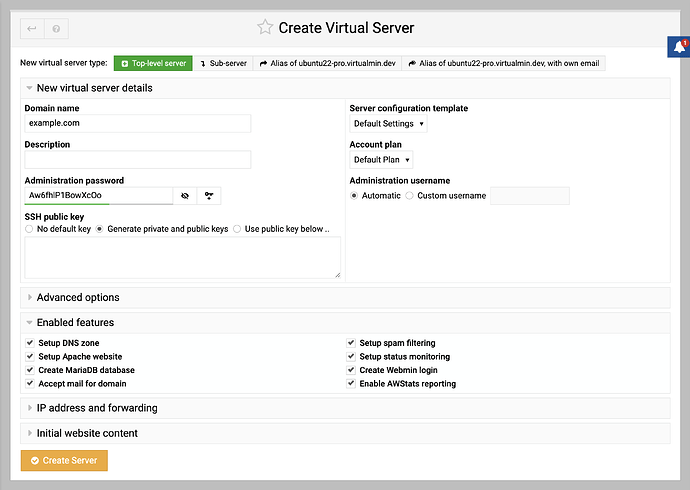Image resolution: width=690 pixels, height=490 pixels.
Task: Open the Account plan dropdown
Action: click(x=381, y=160)
